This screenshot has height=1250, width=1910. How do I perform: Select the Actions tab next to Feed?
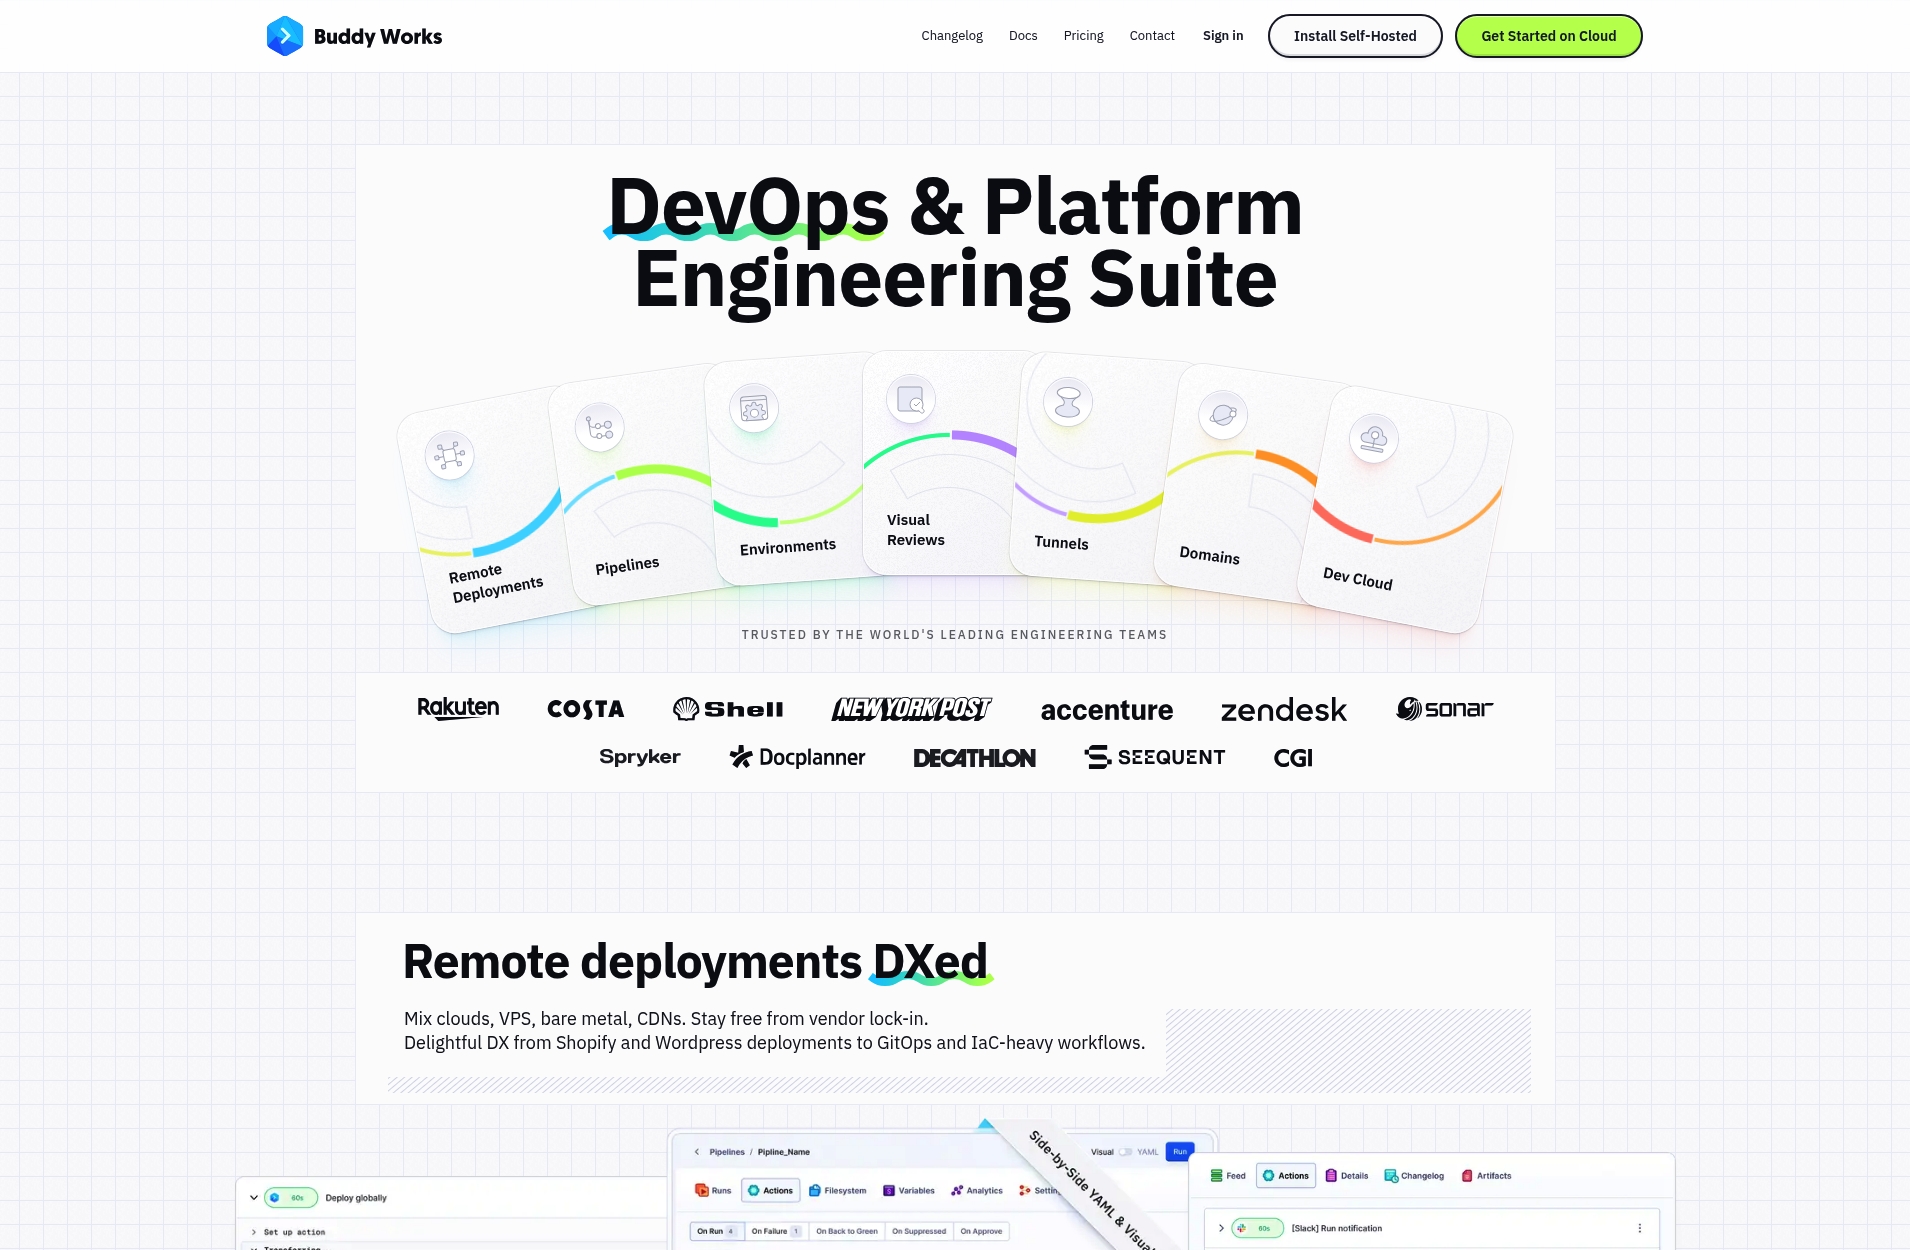(x=1286, y=1176)
